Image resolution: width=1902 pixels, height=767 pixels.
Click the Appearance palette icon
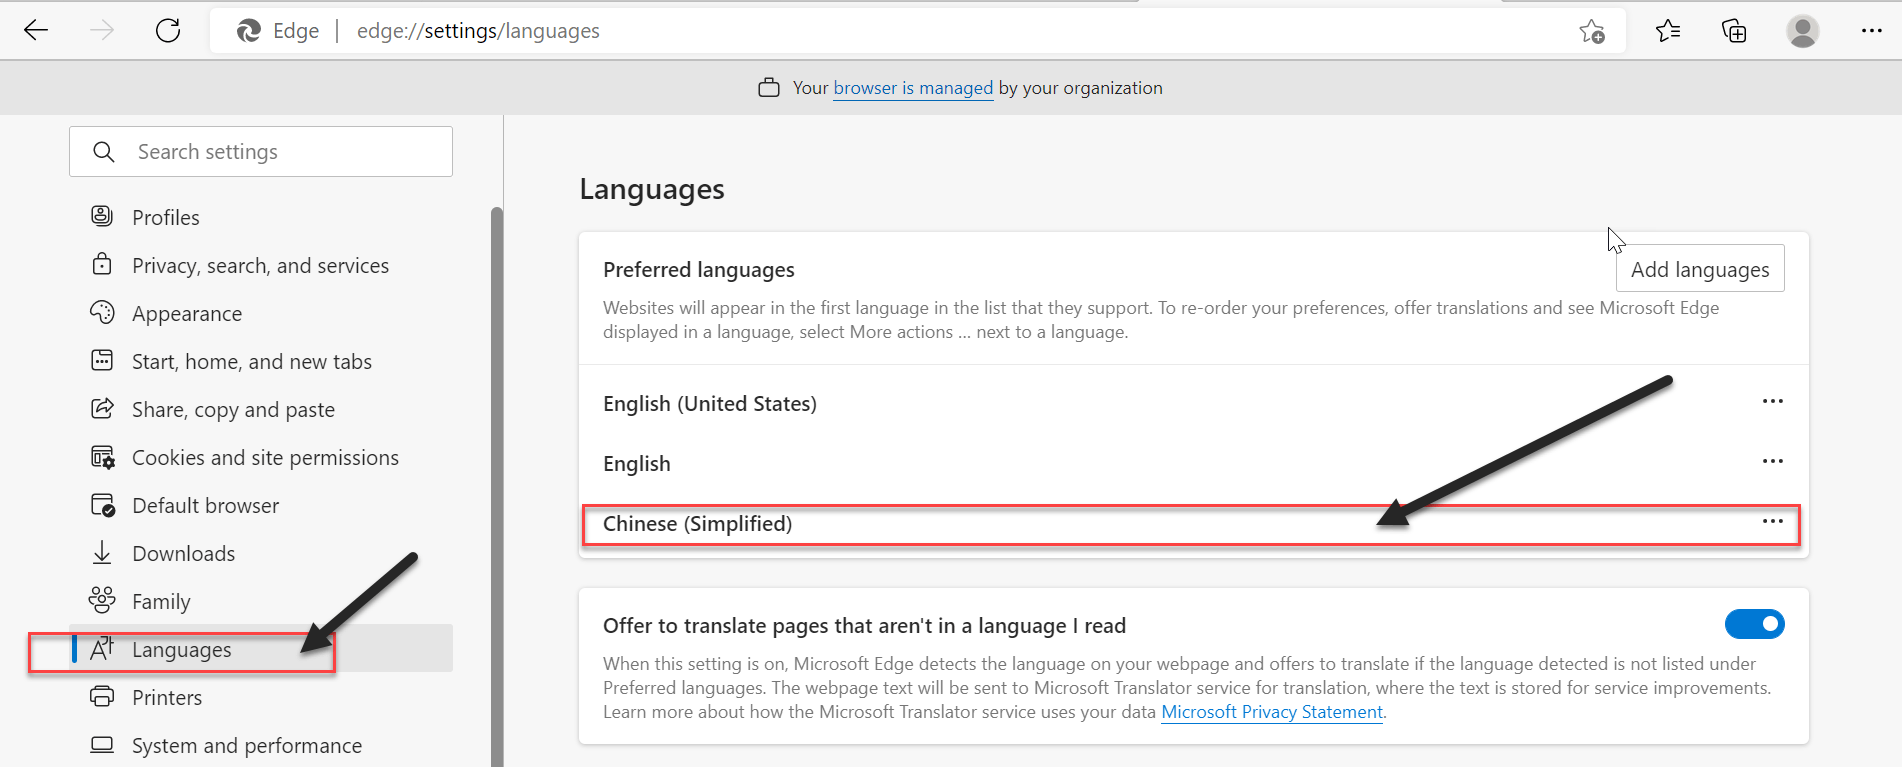pyautogui.click(x=102, y=312)
